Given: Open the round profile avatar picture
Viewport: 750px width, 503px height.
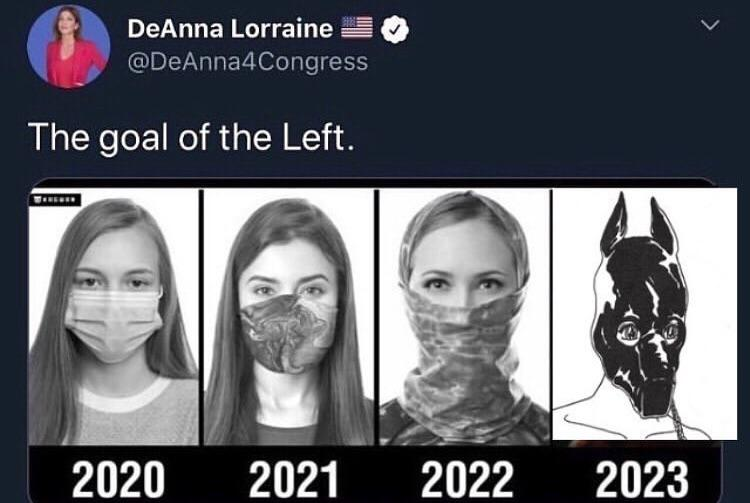Looking at the screenshot, I should pos(68,46).
